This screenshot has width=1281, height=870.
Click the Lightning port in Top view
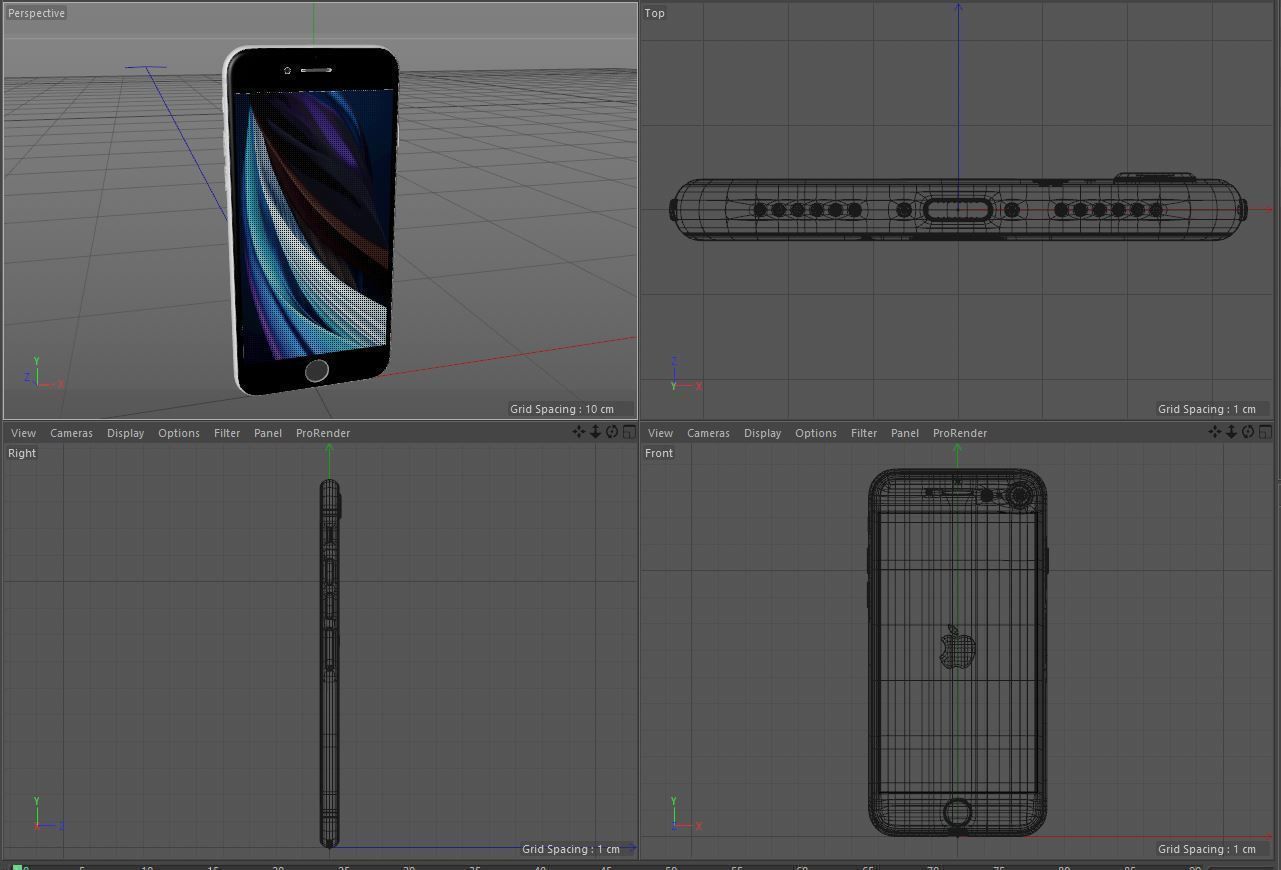958,210
